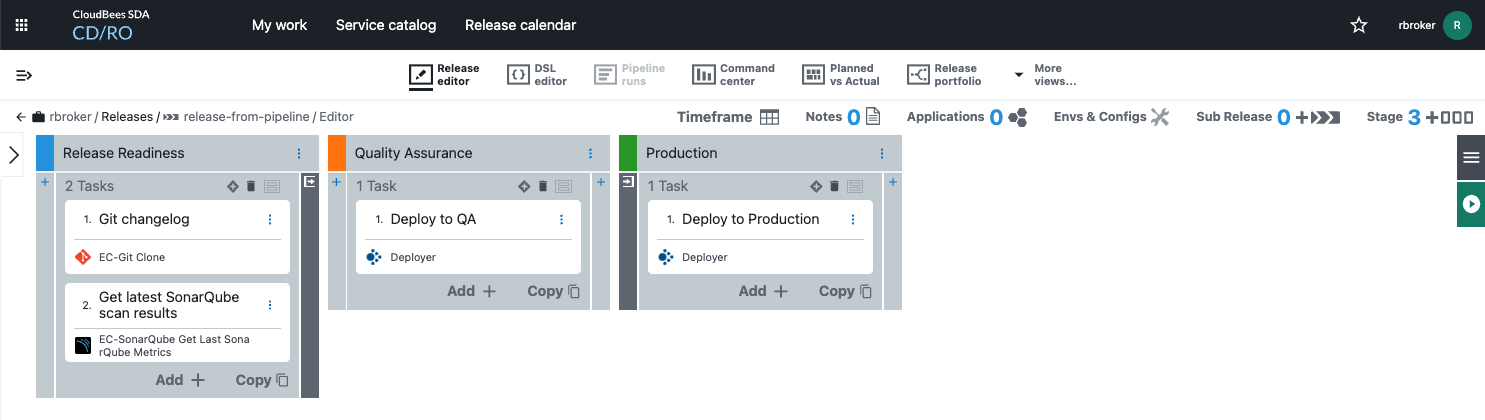
Task: Expand the collapsed left side panel
Action: 14,155
